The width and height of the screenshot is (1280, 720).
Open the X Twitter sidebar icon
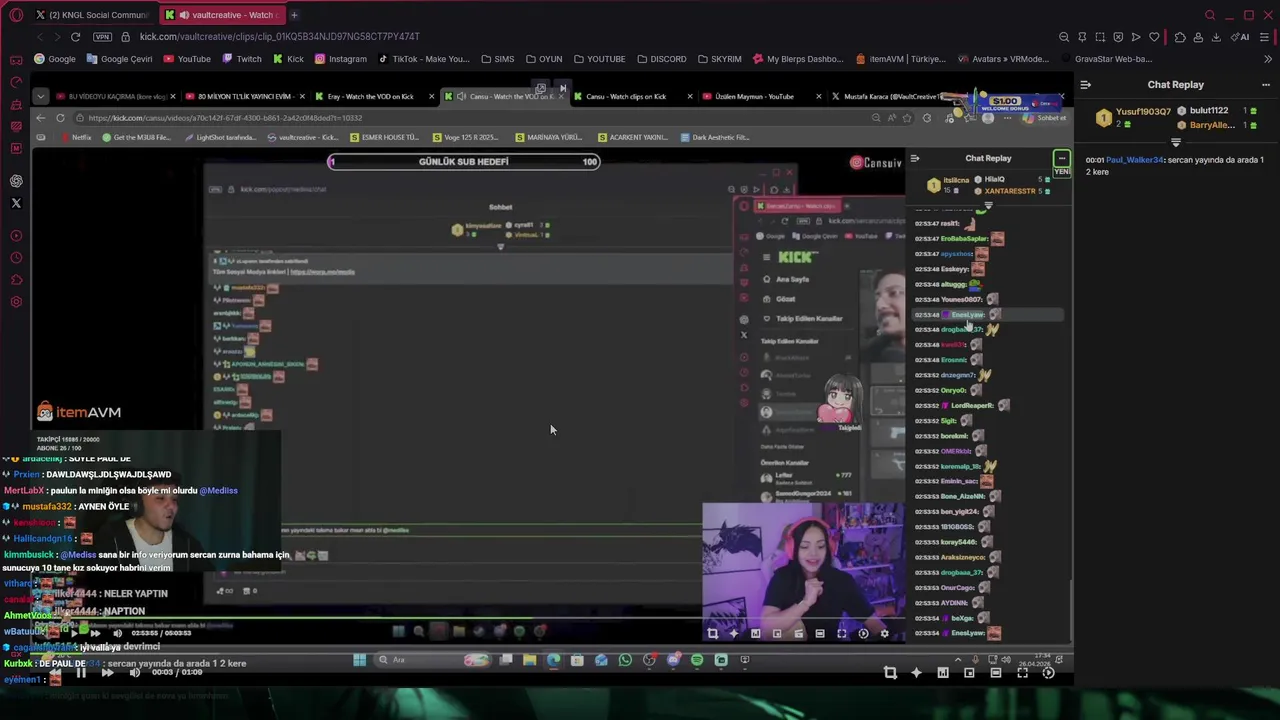click(x=16, y=203)
